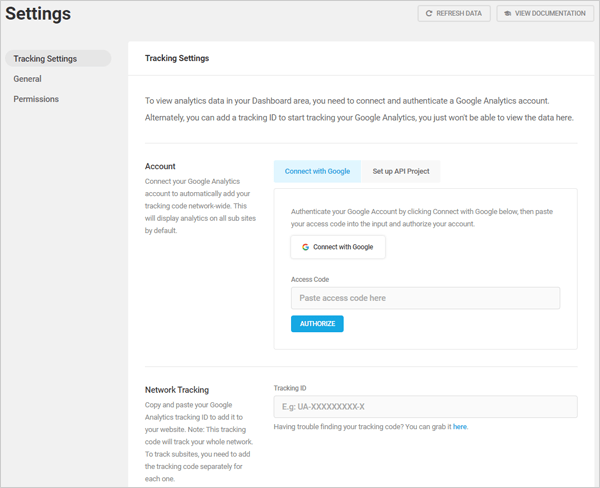This screenshot has width=600, height=488.
Task: Open the General settings section
Action: (28, 79)
